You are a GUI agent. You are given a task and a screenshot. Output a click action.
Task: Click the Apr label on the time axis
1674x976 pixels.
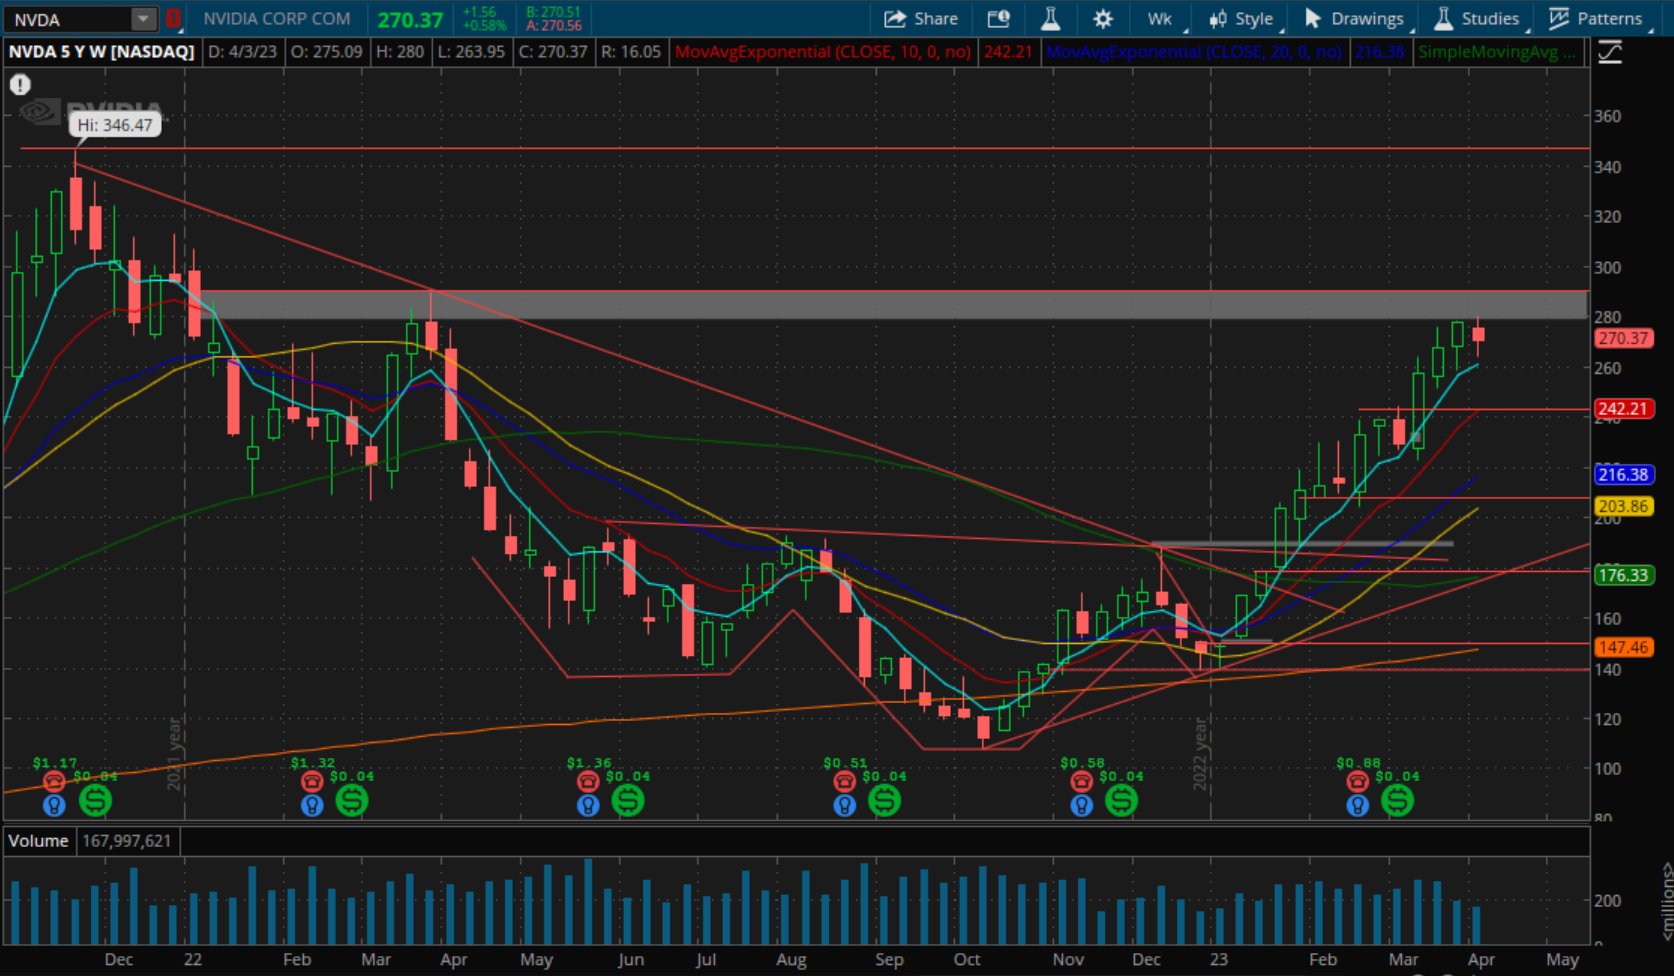coord(1481,960)
